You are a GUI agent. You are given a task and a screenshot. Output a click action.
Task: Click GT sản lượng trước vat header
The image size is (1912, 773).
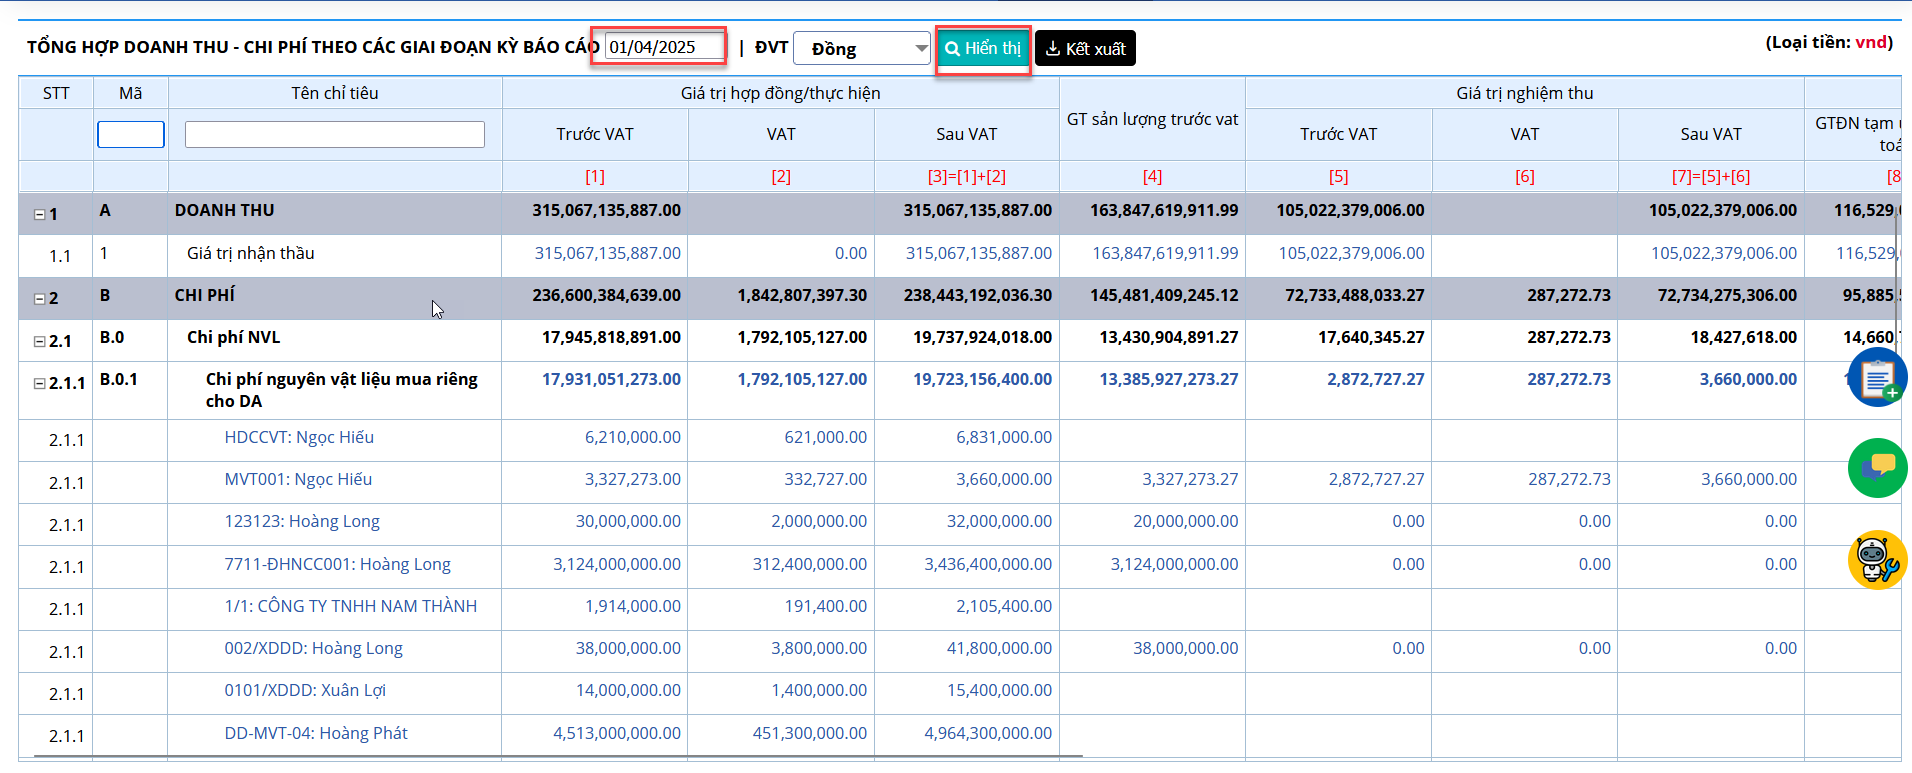click(x=1152, y=119)
